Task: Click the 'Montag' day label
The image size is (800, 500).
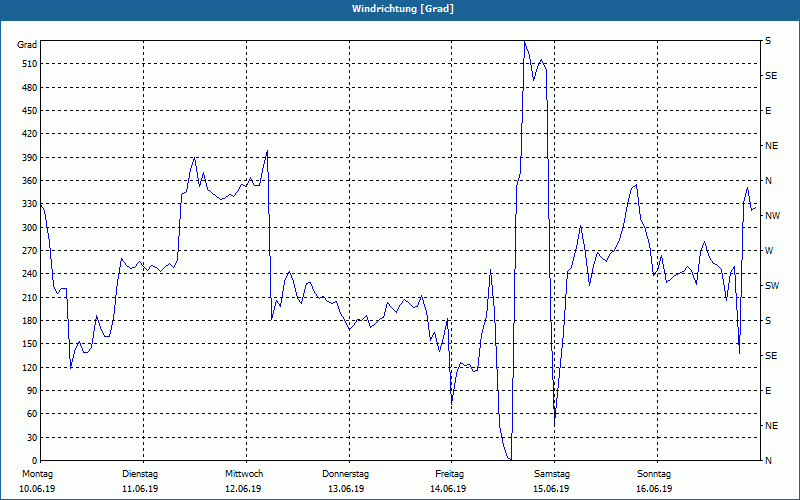Action: pos(37,474)
